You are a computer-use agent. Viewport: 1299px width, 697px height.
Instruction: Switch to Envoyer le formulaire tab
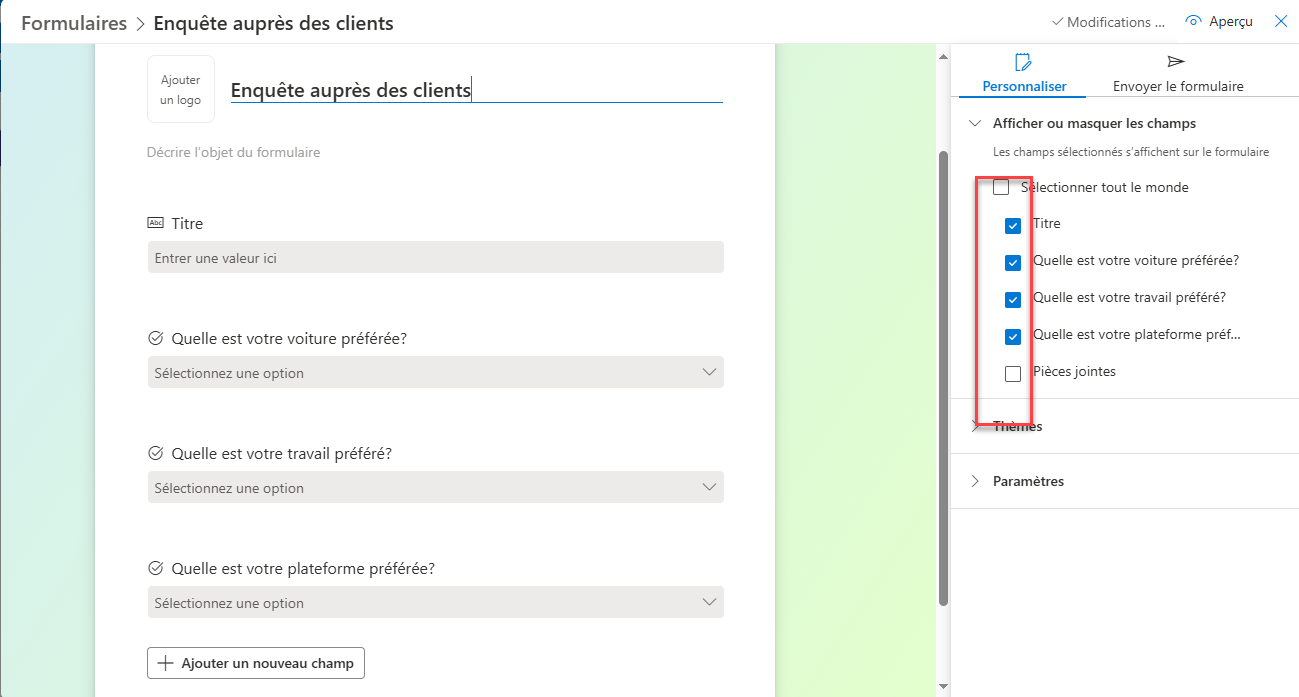tap(1178, 74)
